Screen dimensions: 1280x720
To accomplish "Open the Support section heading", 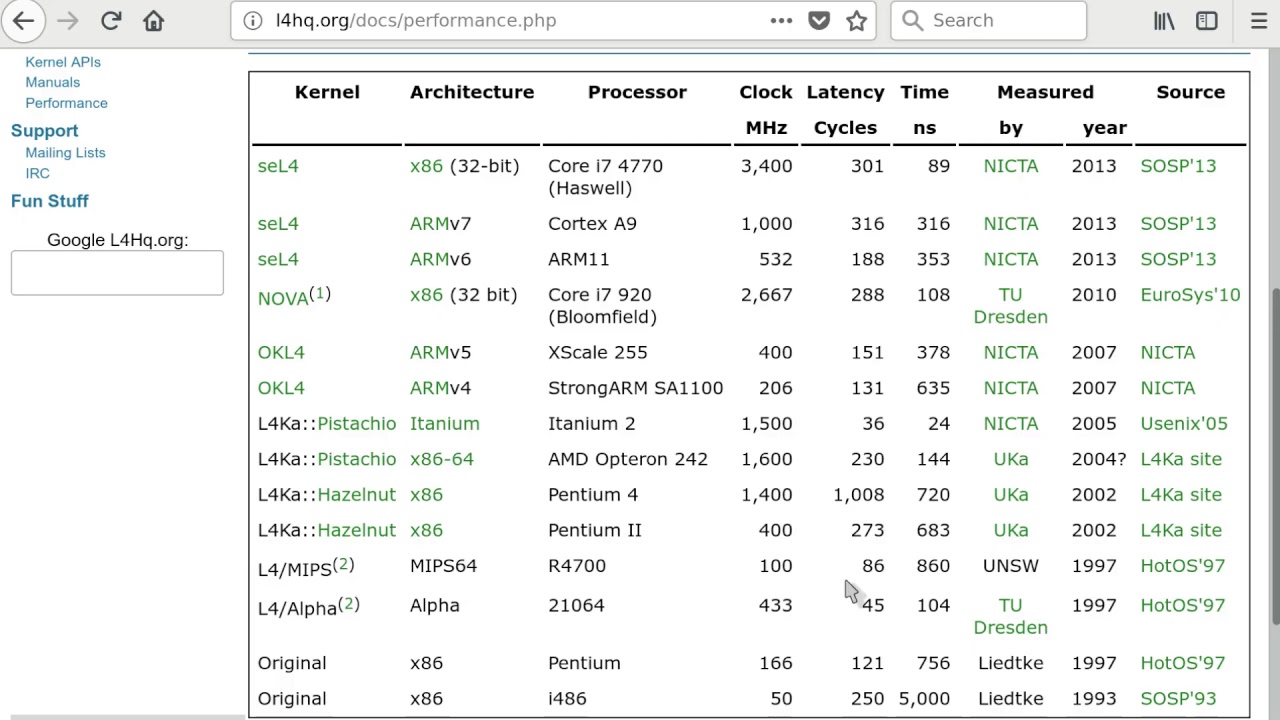I will tap(44, 131).
